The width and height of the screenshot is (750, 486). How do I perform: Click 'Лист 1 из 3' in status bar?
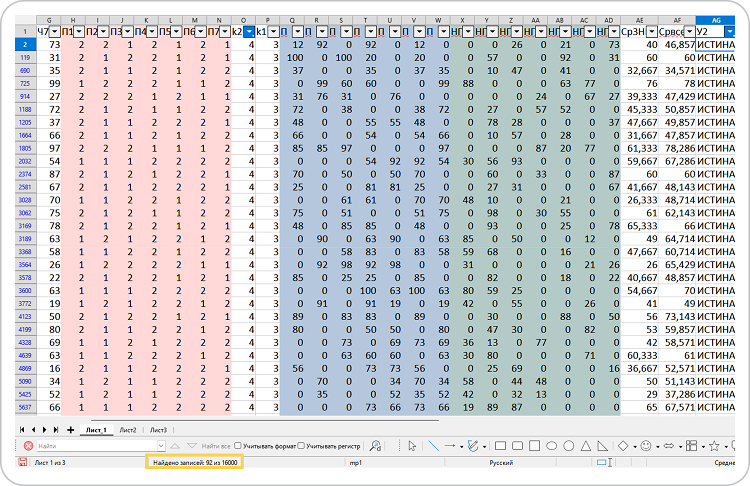tap(50, 463)
